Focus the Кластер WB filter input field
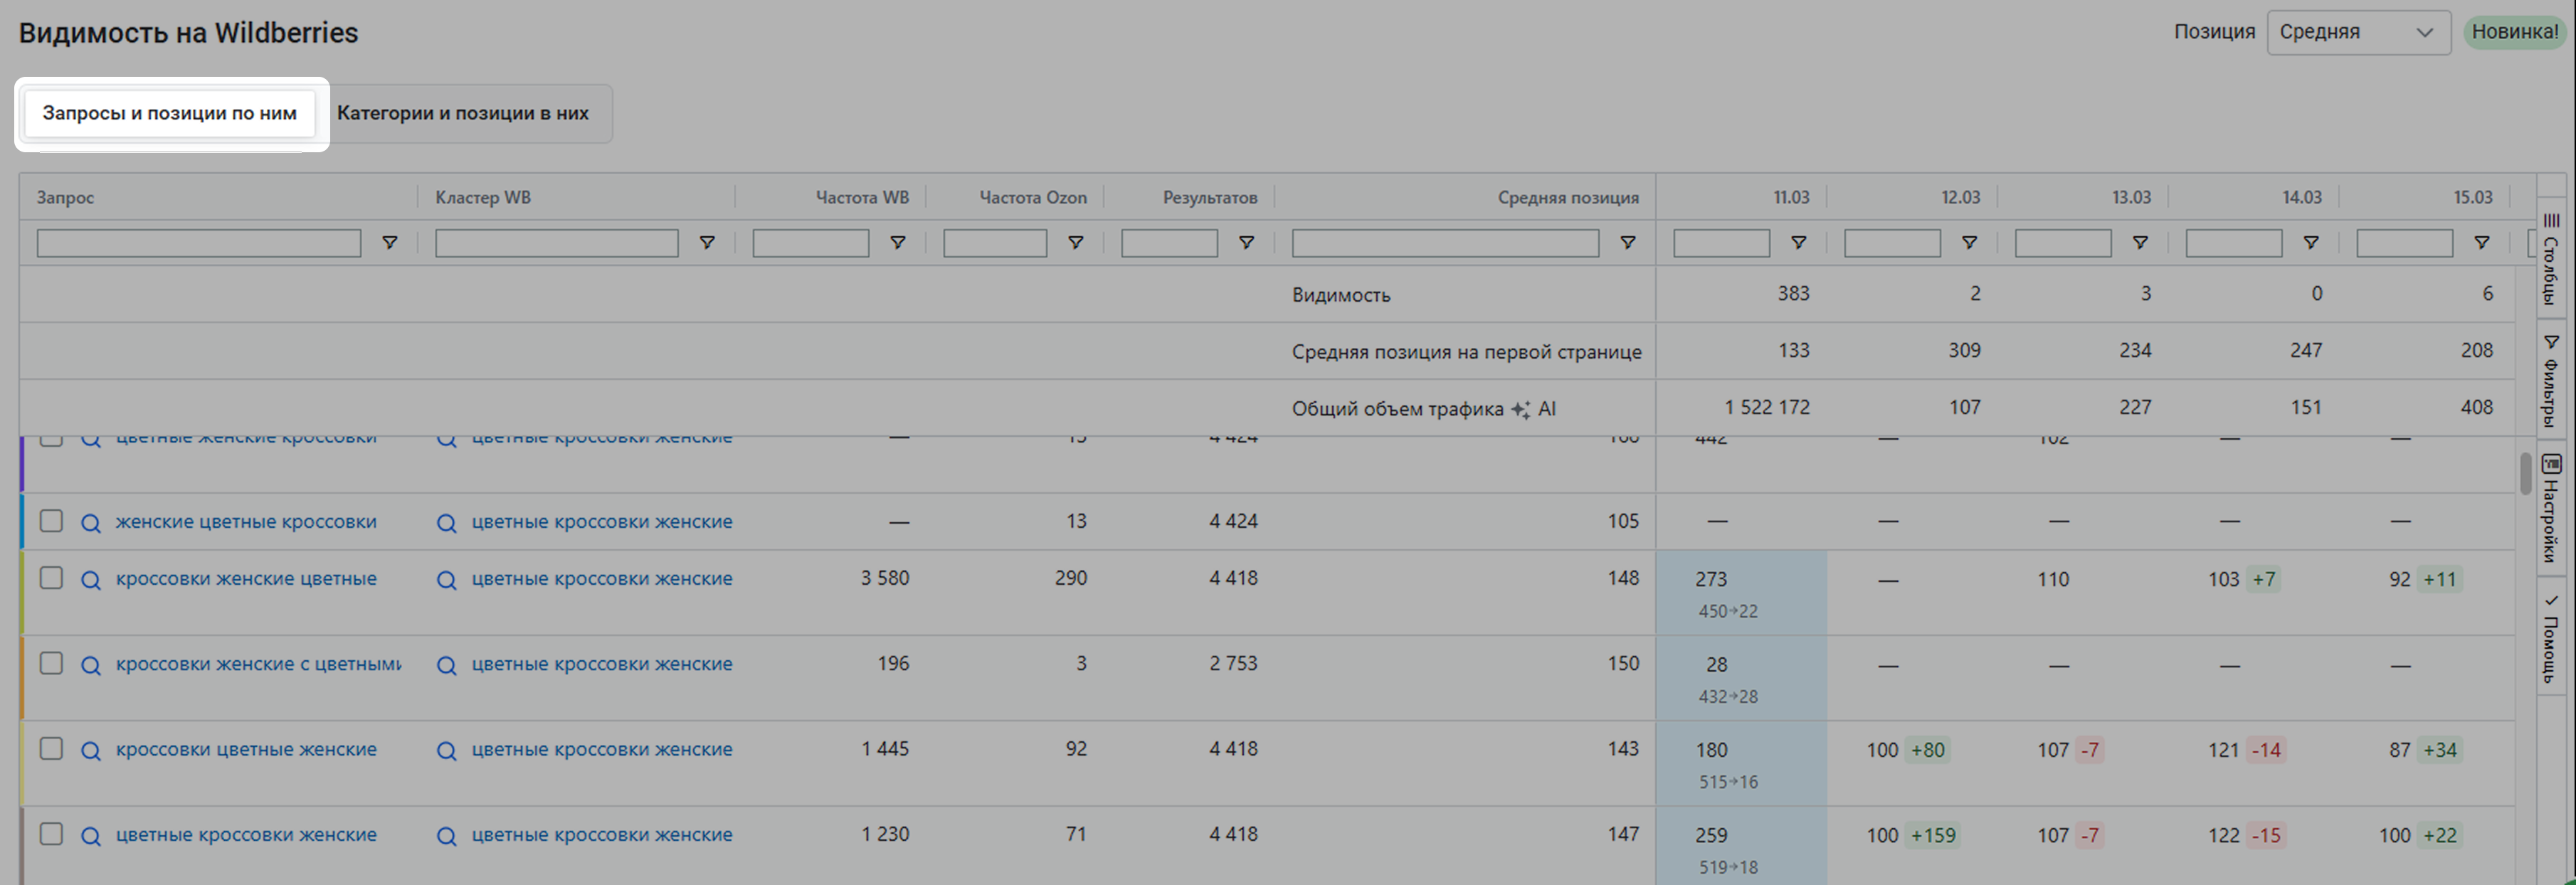 [557, 243]
